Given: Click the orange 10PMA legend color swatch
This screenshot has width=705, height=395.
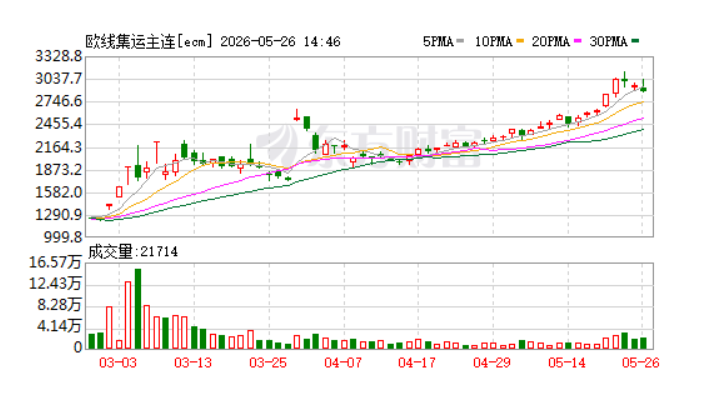Looking at the screenshot, I should tap(520, 41).
